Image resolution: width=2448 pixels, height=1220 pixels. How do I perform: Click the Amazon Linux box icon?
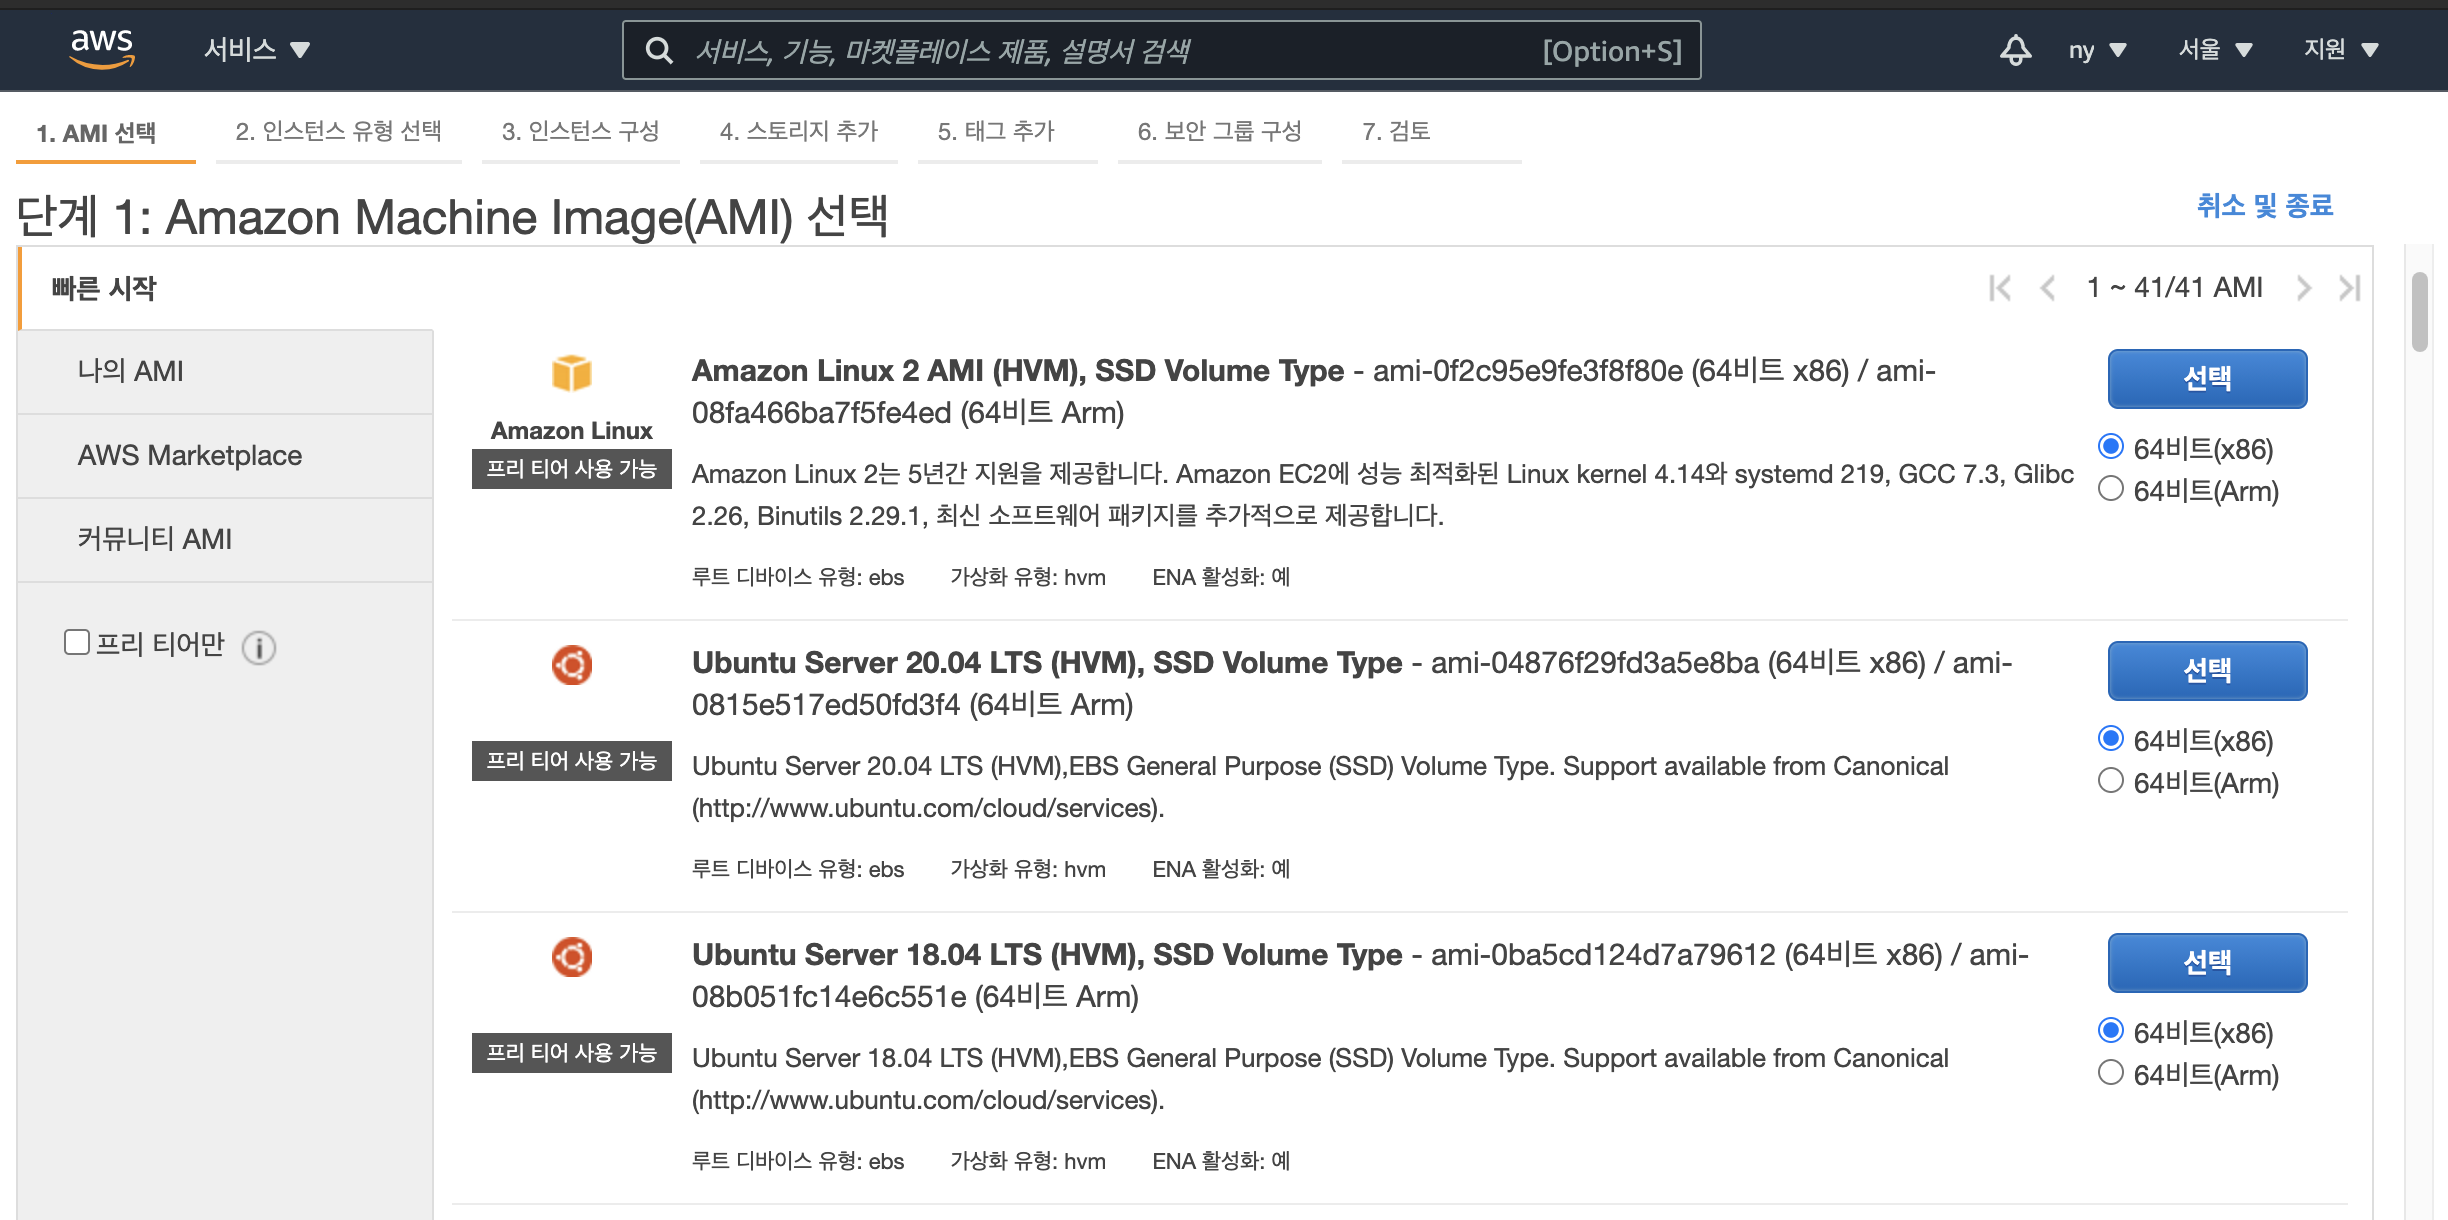coord(572,374)
